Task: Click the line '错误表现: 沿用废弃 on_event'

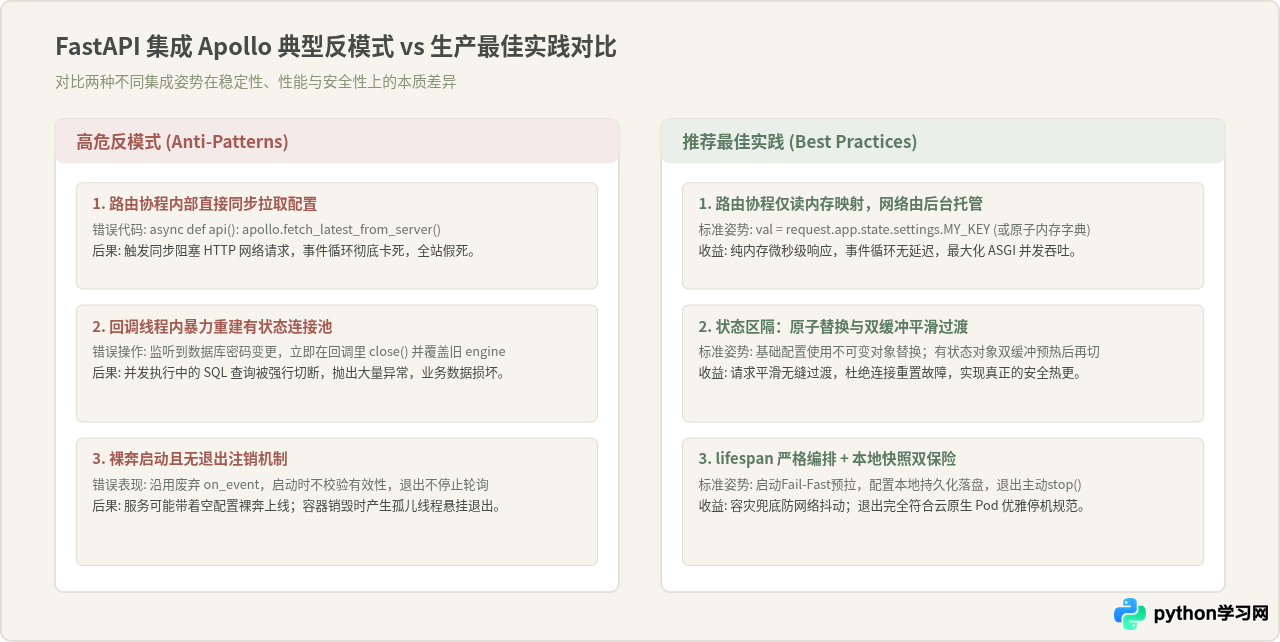Action: click(x=290, y=484)
